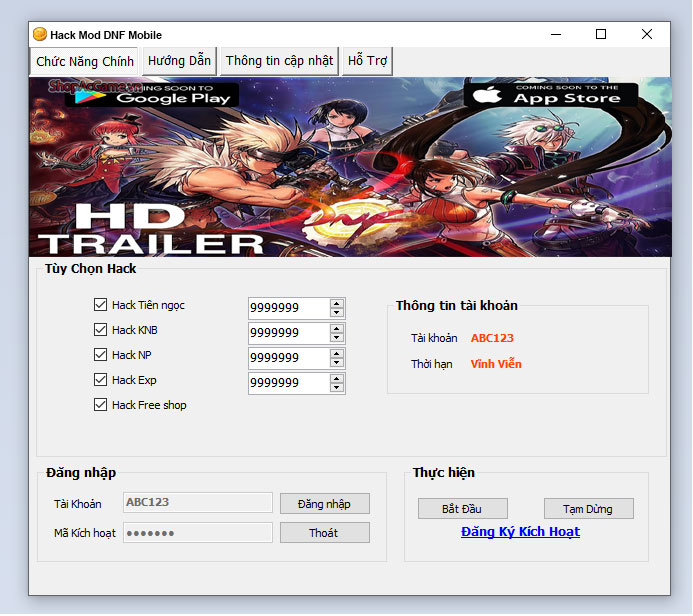Uncheck the Hack Tiên ngọc checkbox
Viewport: 693px width, 616px height.
(100, 304)
